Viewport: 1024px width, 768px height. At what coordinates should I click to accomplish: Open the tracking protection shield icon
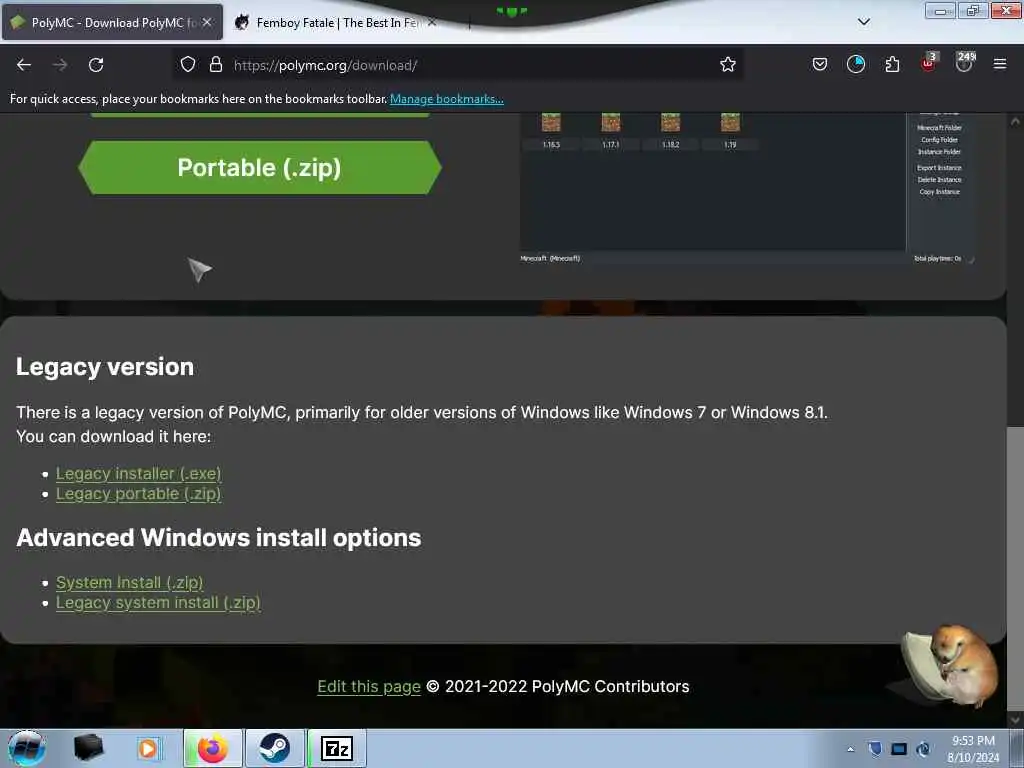point(188,65)
